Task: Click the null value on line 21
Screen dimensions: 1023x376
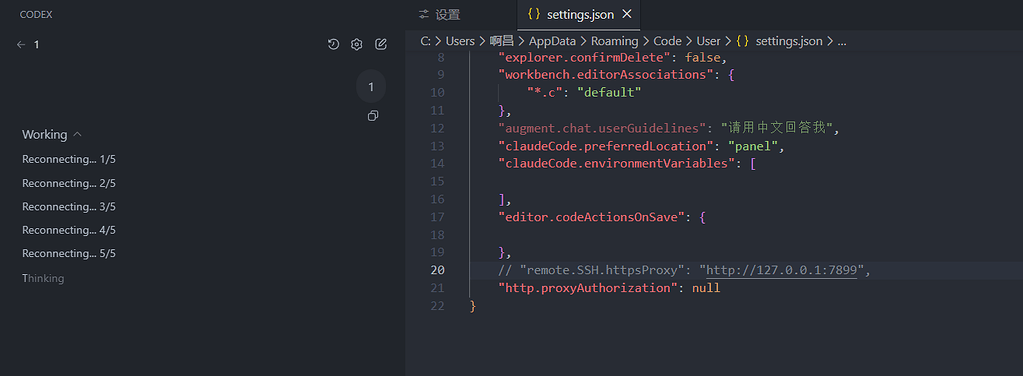Action: [706, 288]
